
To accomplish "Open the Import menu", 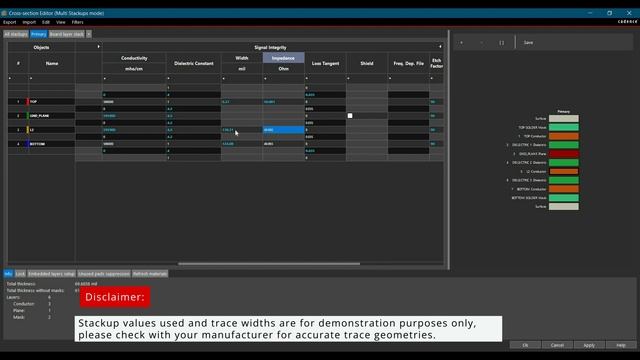I will tap(29, 22).
